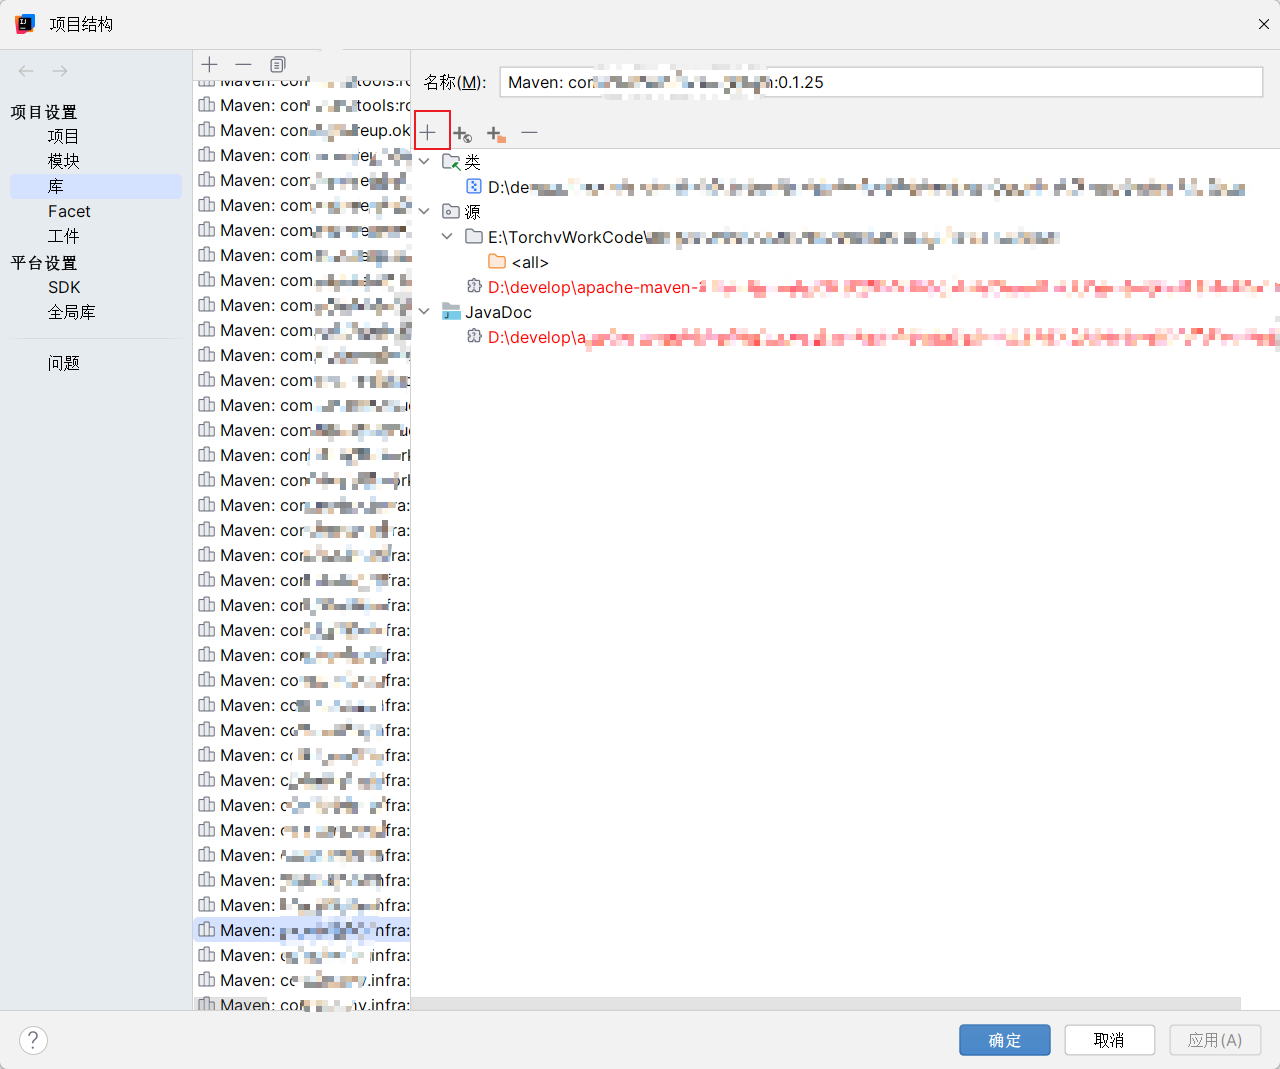The image size is (1280, 1069).
Task: Click the forward navigation arrow
Action: 60,71
